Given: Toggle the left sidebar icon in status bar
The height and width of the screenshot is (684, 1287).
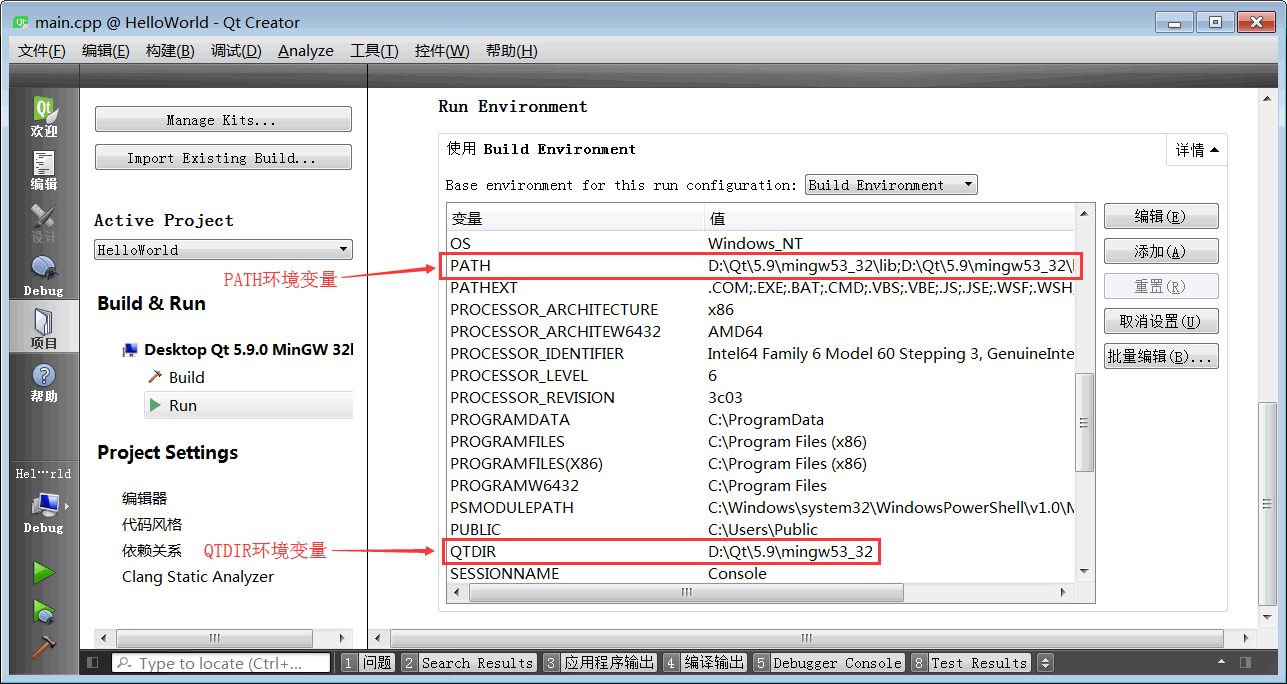Looking at the screenshot, I should [x=93, y=662].
